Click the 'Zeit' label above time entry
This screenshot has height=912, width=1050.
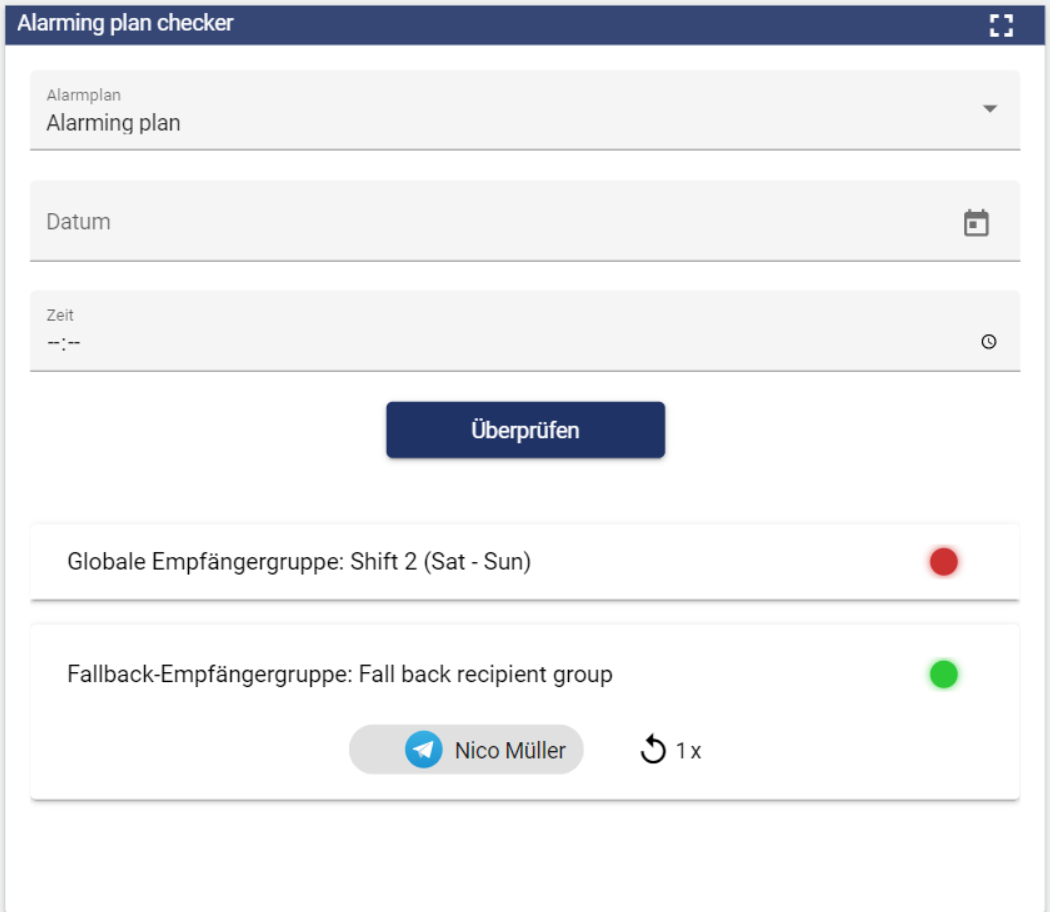click(x=60, y=315)
